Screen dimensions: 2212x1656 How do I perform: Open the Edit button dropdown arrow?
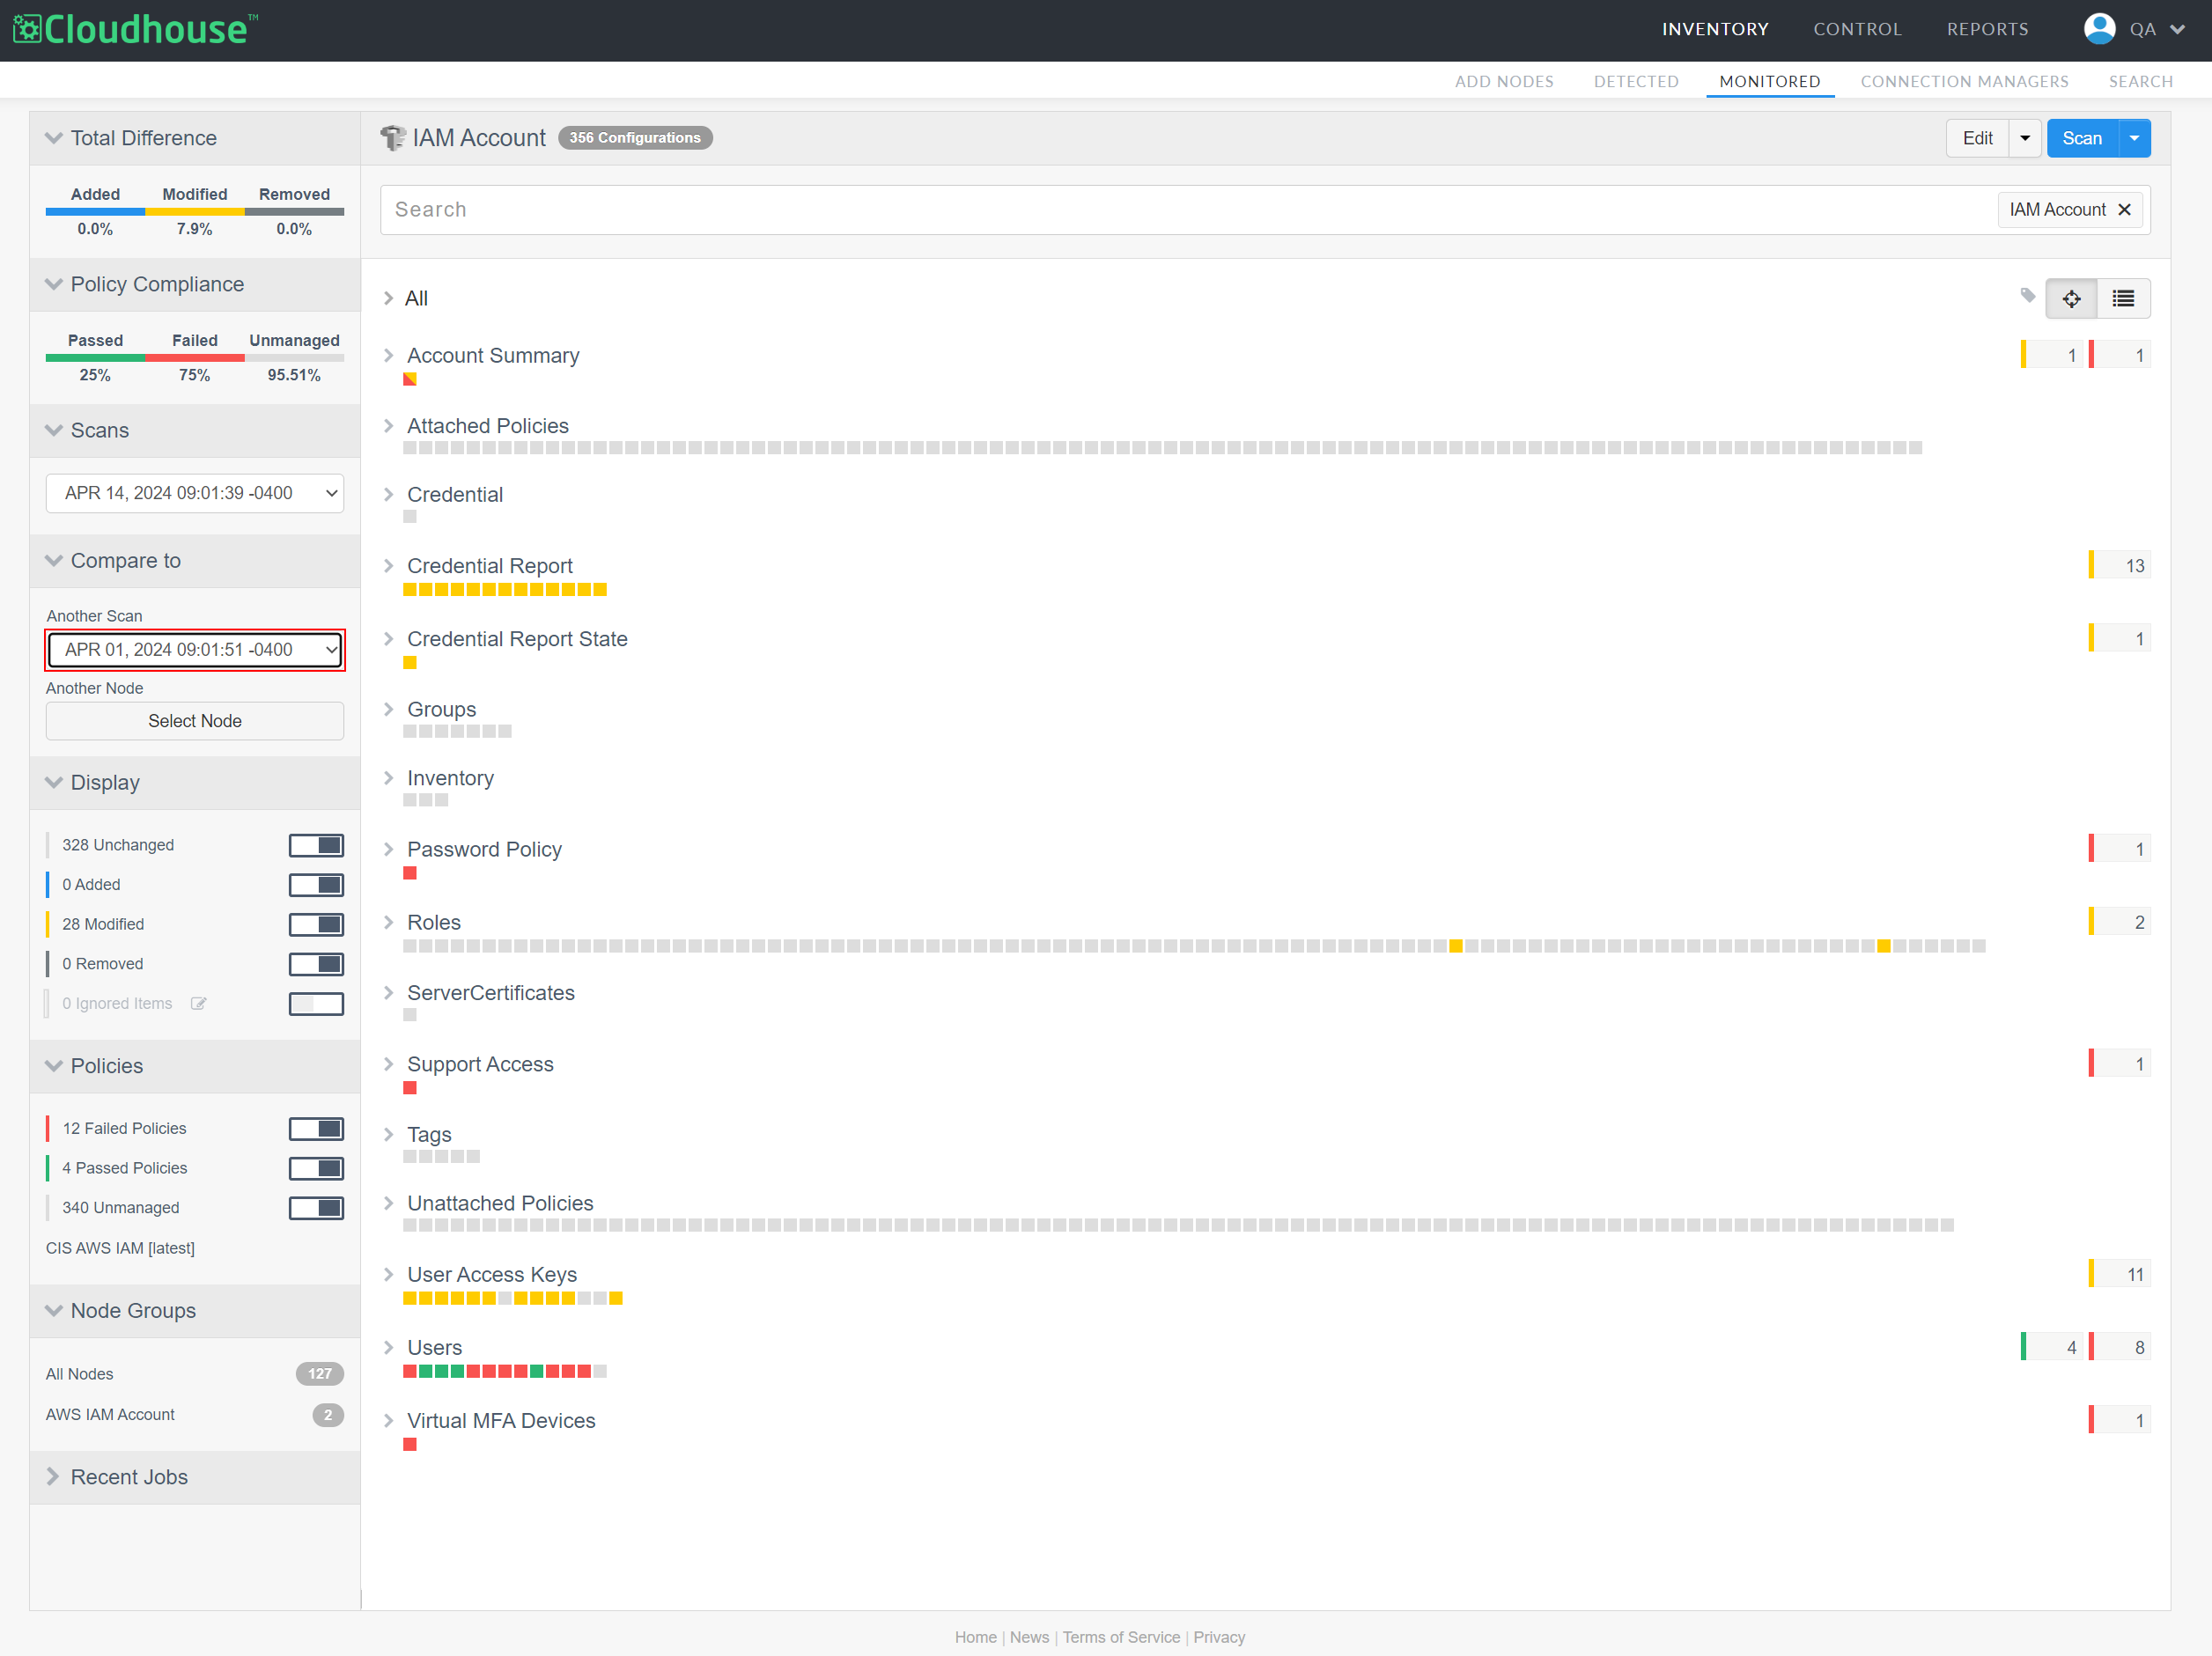click(x=2025, y=138)
